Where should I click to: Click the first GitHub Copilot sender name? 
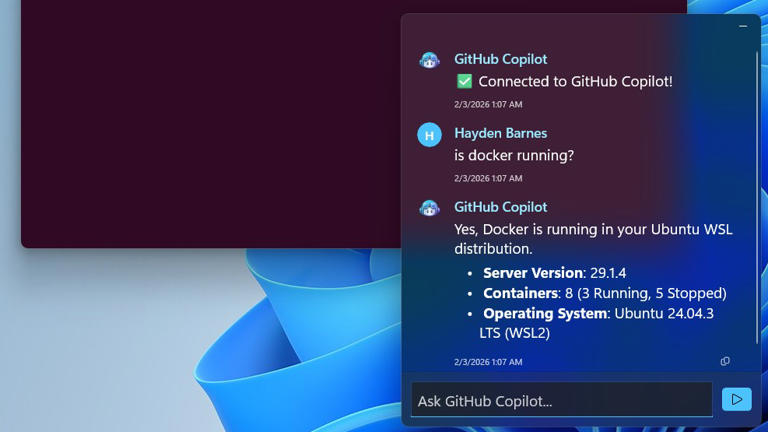click(500, 59)
